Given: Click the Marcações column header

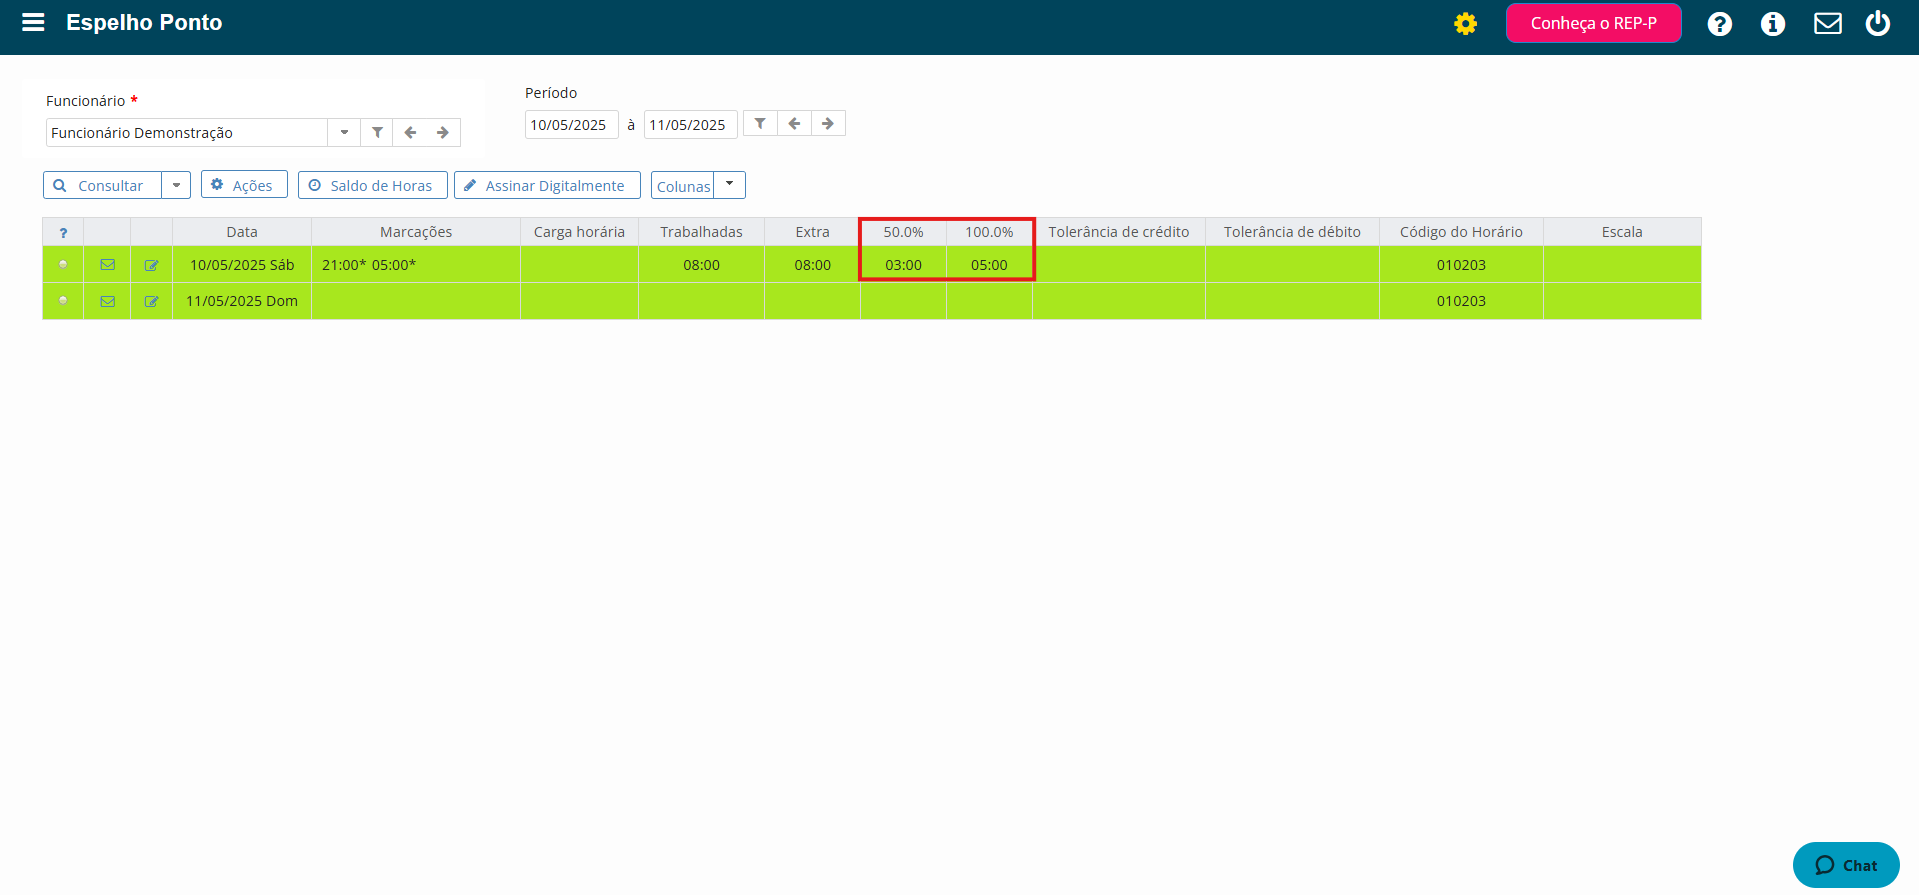Looking at the screenshot, I should tap(416, 232).
